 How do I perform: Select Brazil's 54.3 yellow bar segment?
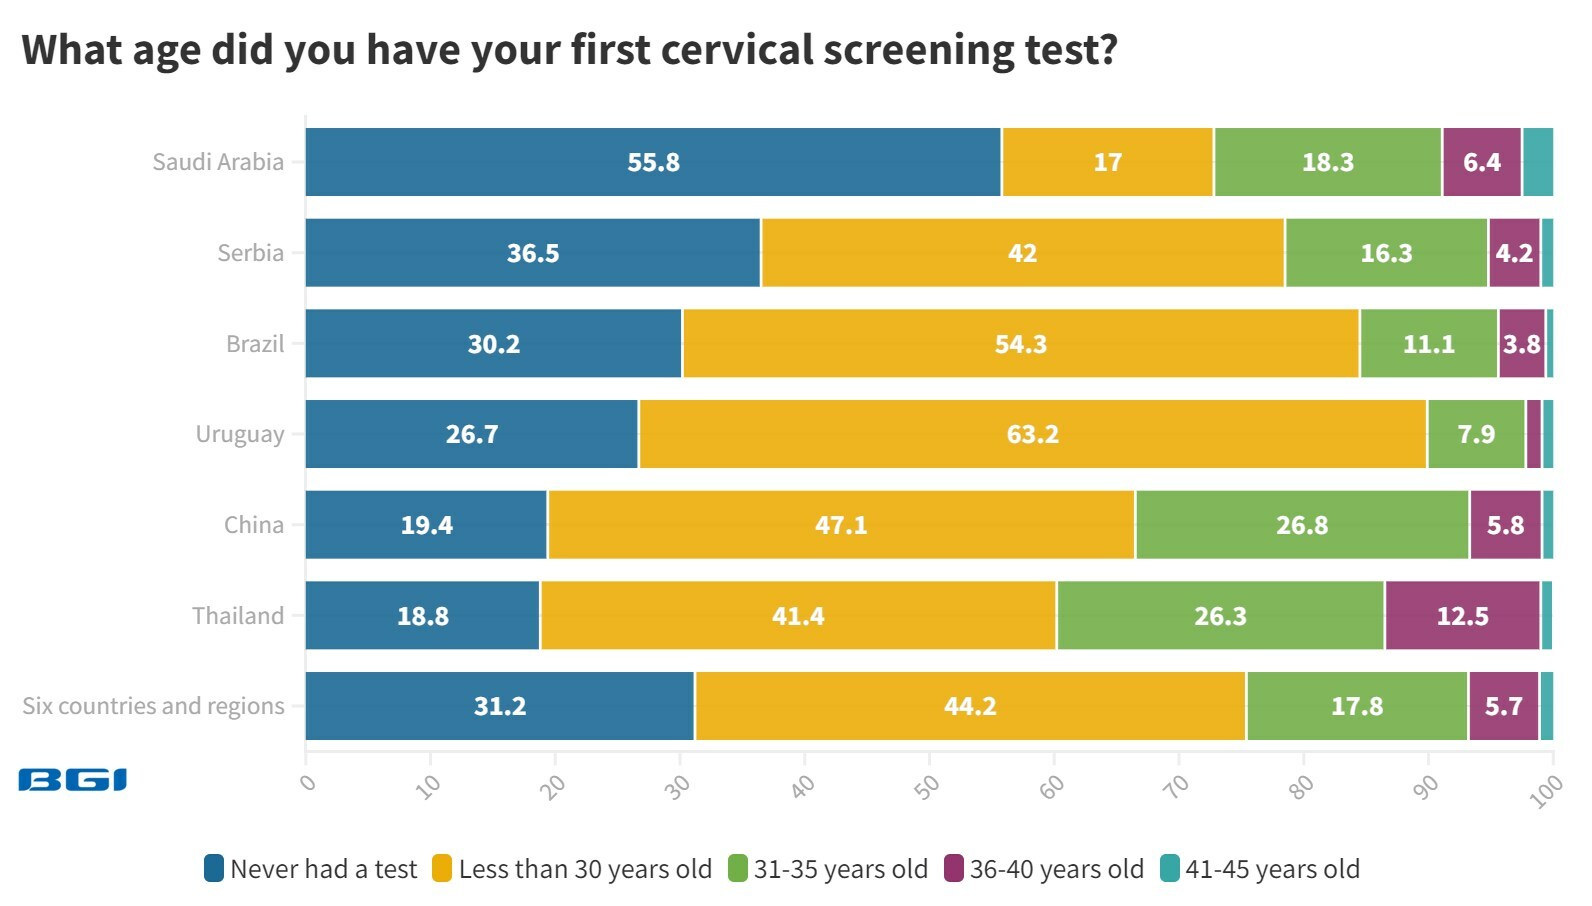[x=1020, y=344]
